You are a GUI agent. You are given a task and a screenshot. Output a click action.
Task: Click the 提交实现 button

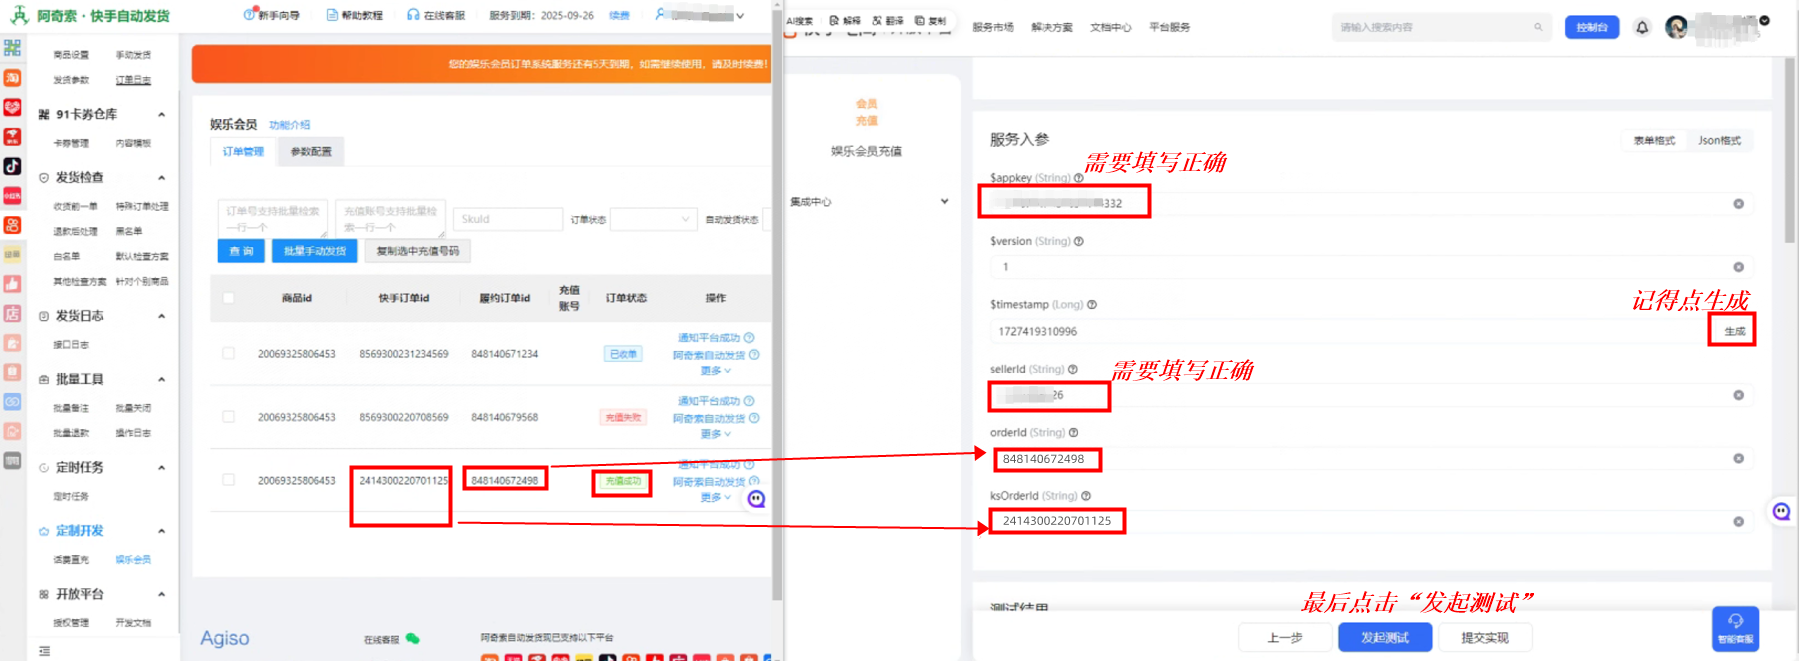1484,637
